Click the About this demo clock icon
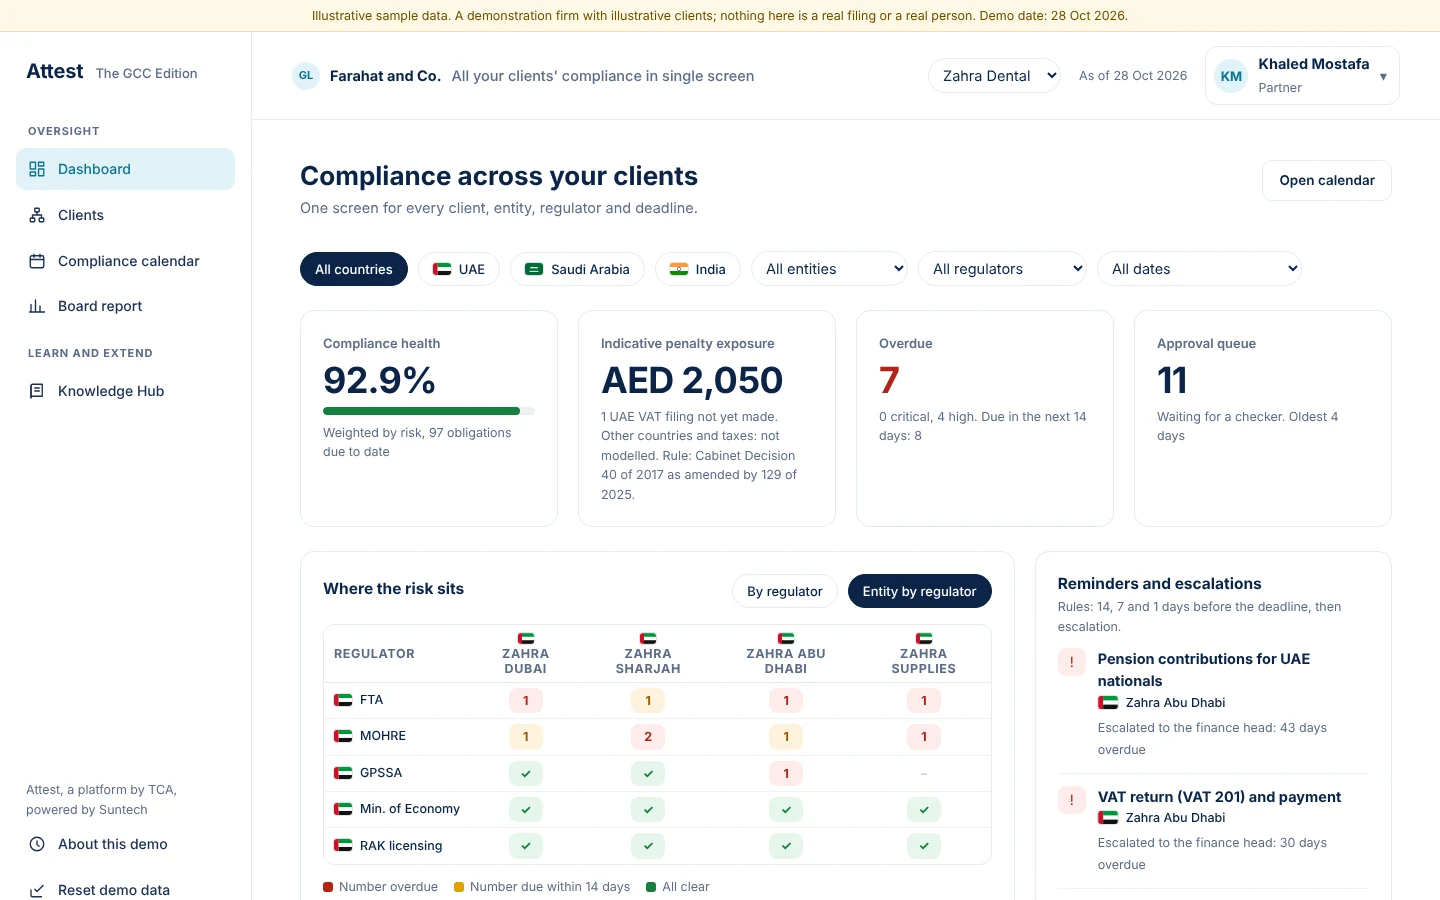Viewport: 1440px width, 900px height. pos(37,844)
